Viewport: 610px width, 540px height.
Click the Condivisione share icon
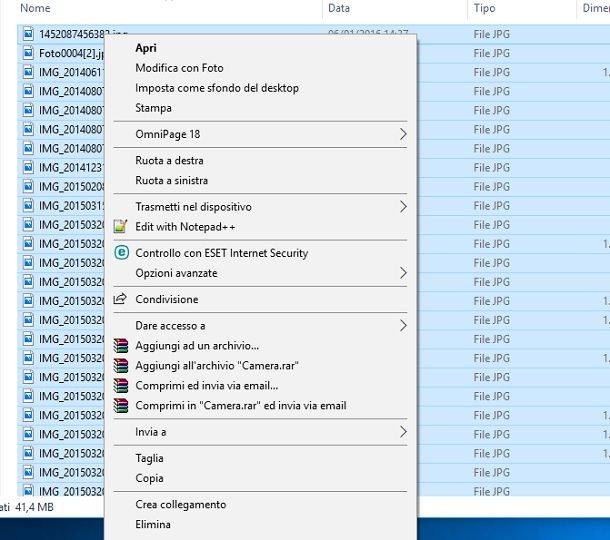coord(121,299)
